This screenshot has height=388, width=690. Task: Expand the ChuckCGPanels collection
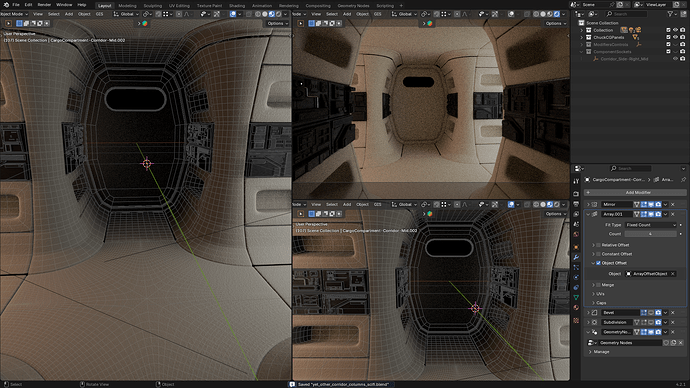(582, 37)
